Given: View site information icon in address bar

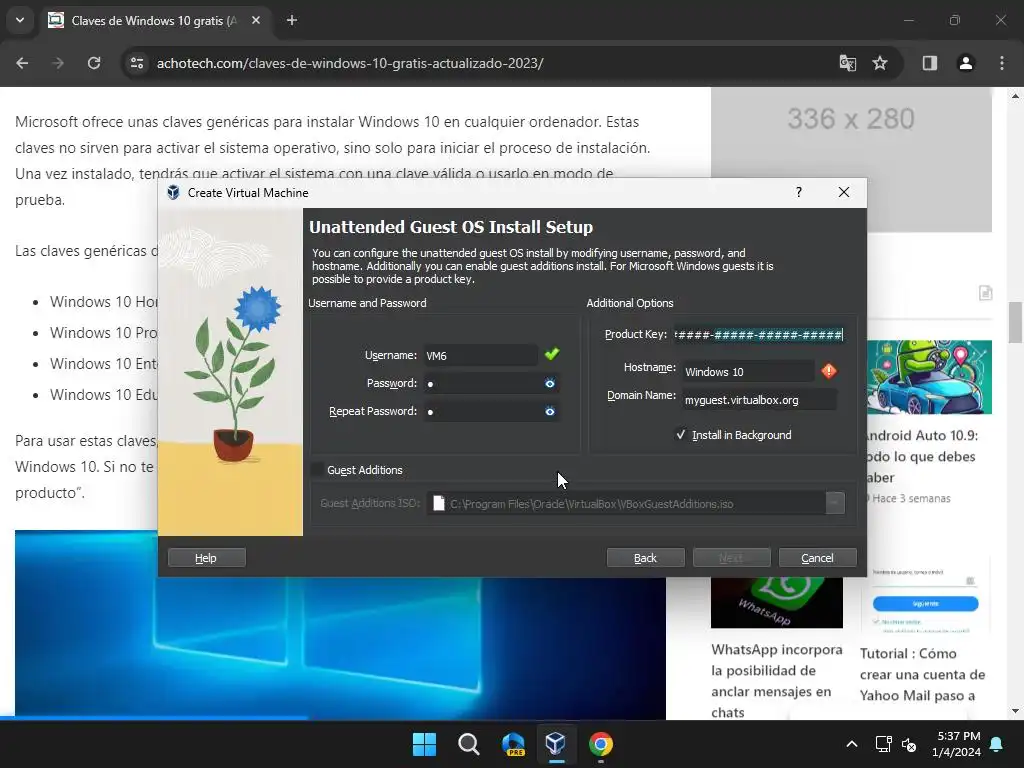Looking at the screenshot, I should click(136, 63).
